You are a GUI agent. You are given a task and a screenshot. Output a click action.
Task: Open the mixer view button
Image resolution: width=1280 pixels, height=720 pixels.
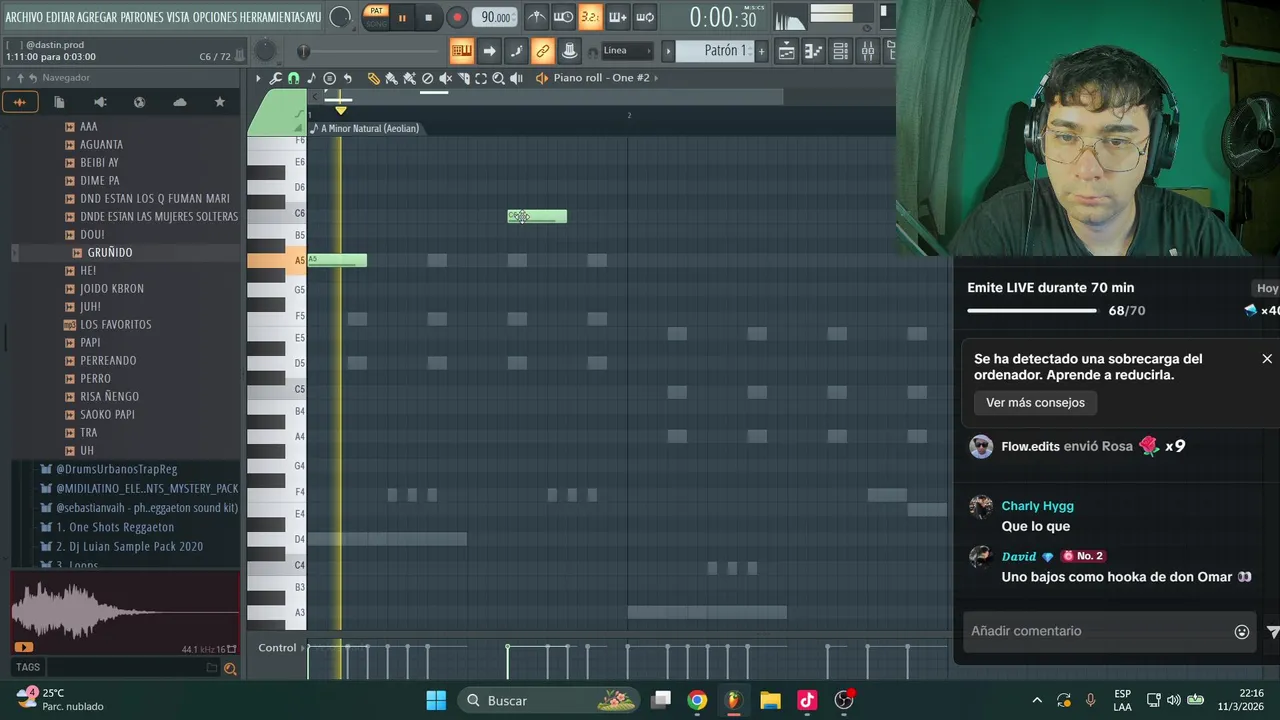pyautogui.click(x=868, y=51)
